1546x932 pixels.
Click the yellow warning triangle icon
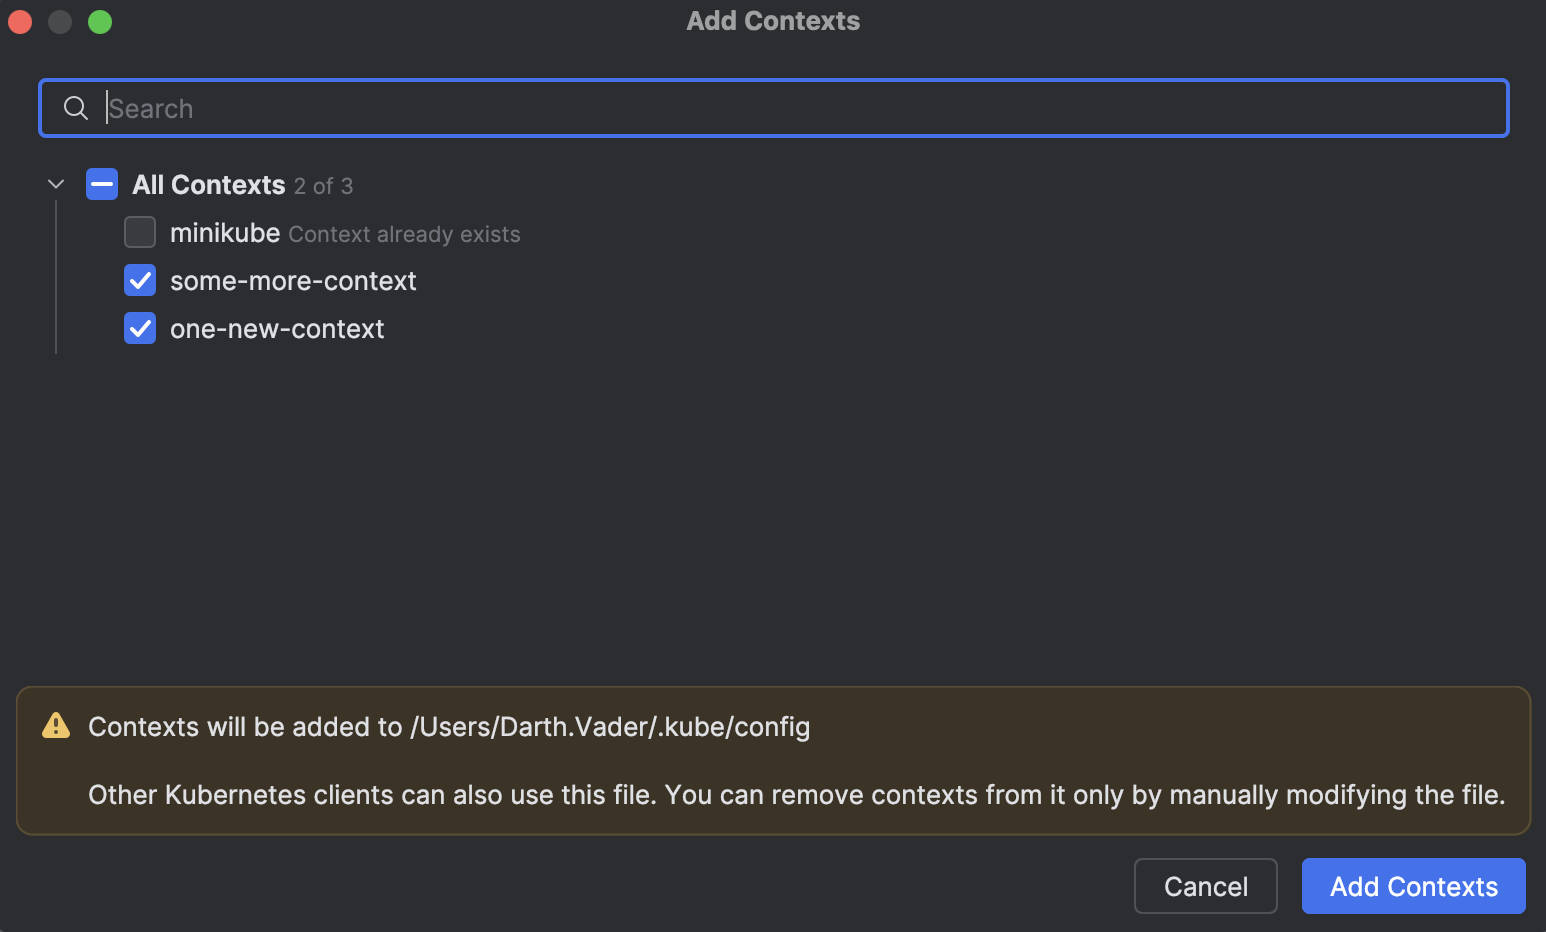click(x=56, y=726)
